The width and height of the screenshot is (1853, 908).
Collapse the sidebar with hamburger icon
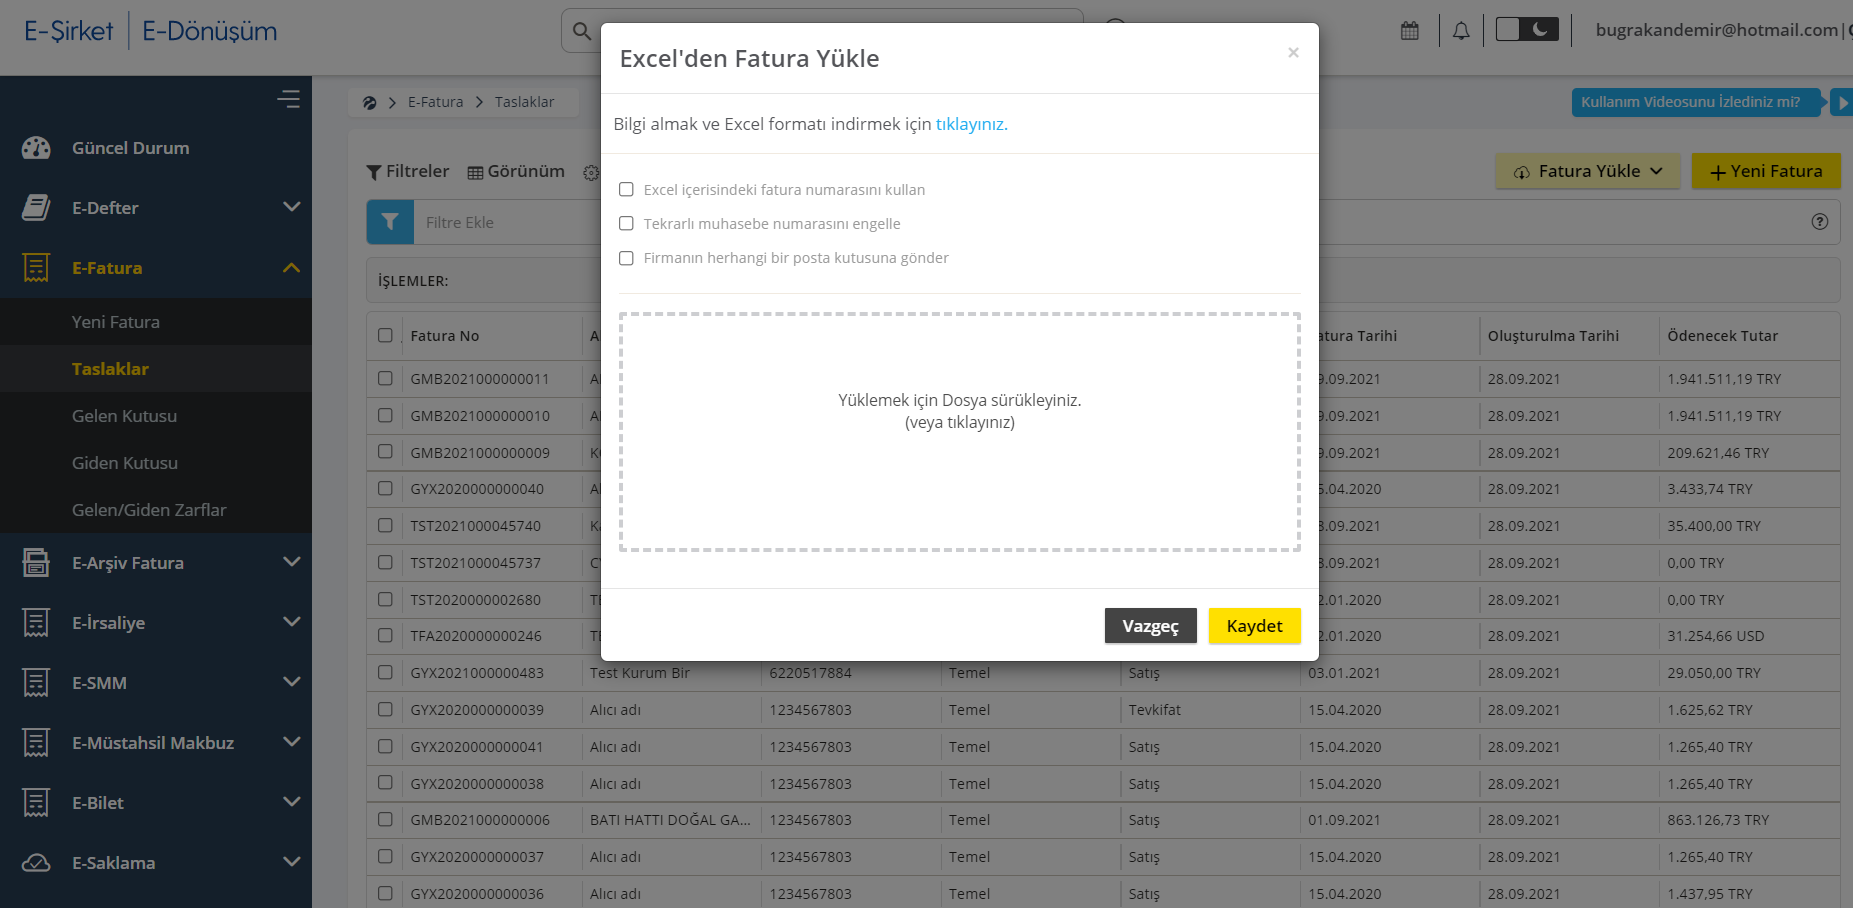click(289, 99)
